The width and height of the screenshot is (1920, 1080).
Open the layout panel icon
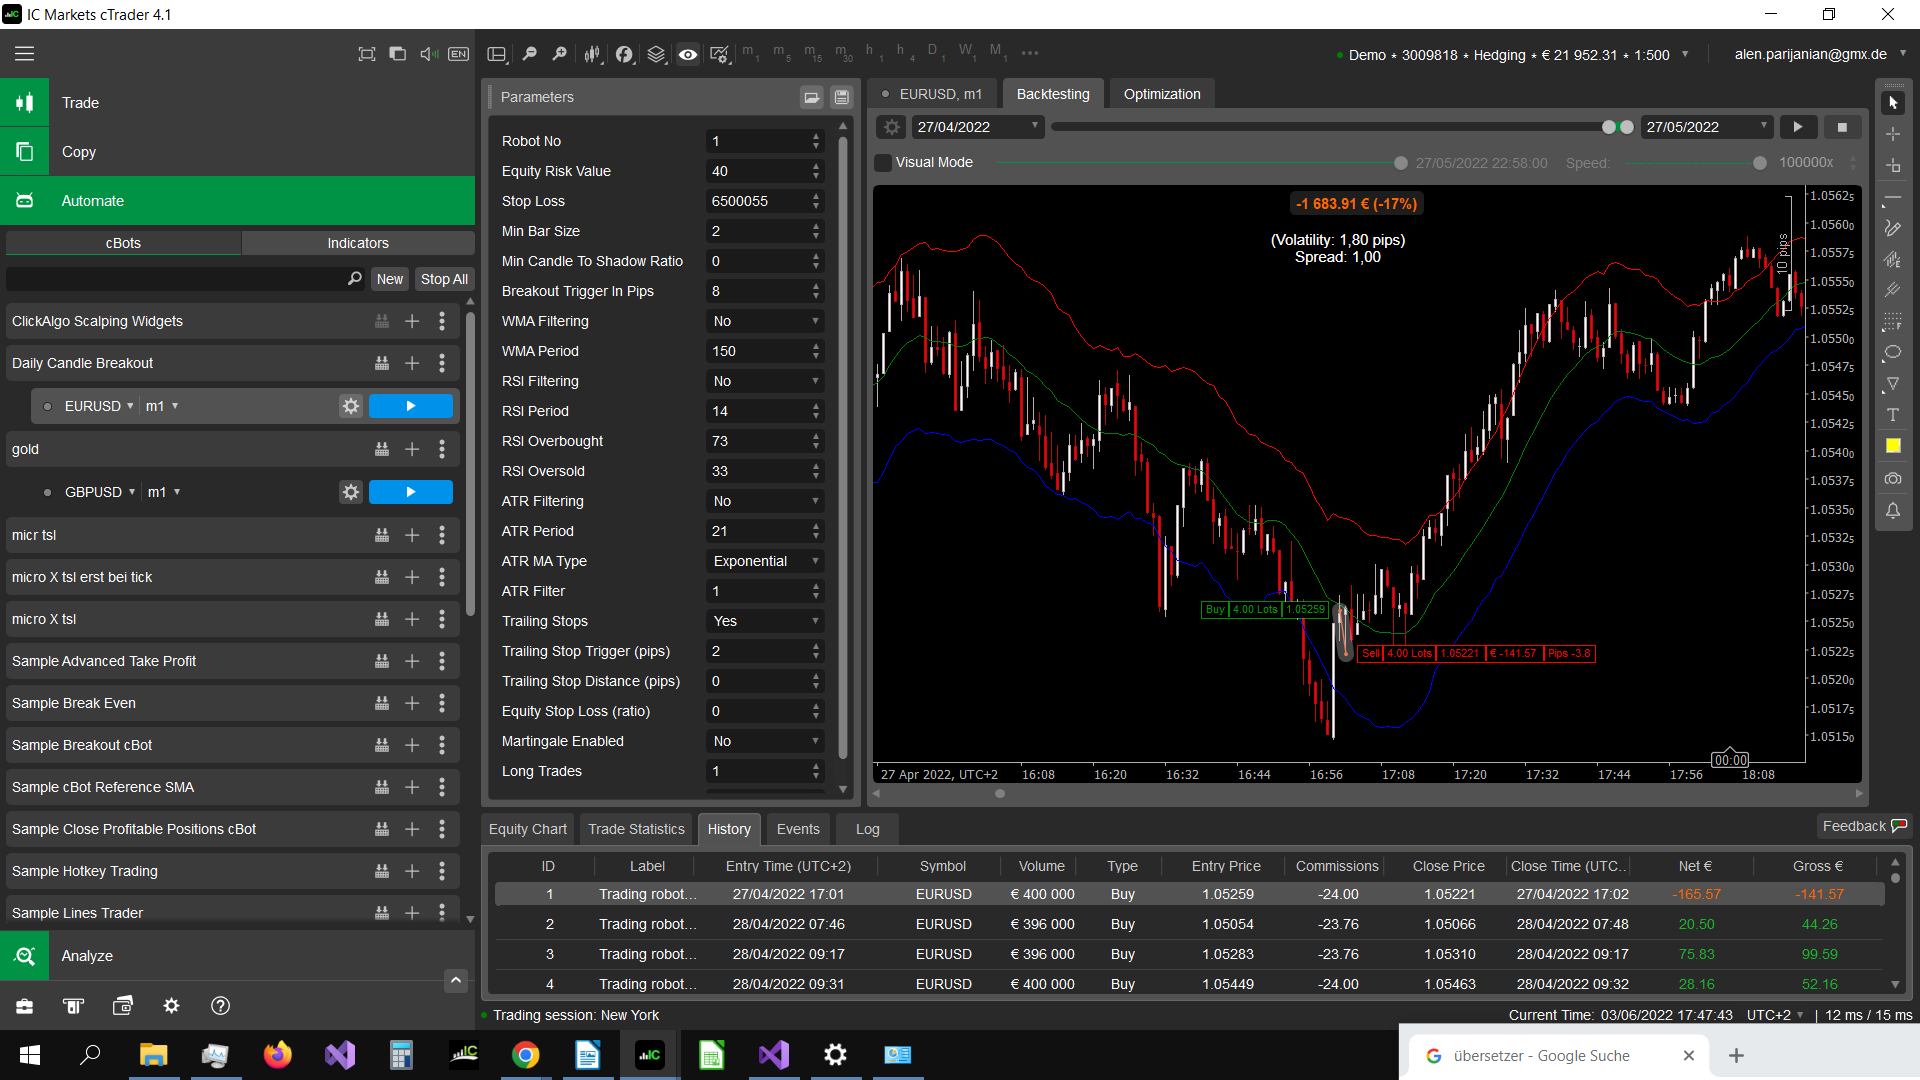pyautogui.click(x=497, y=54)
